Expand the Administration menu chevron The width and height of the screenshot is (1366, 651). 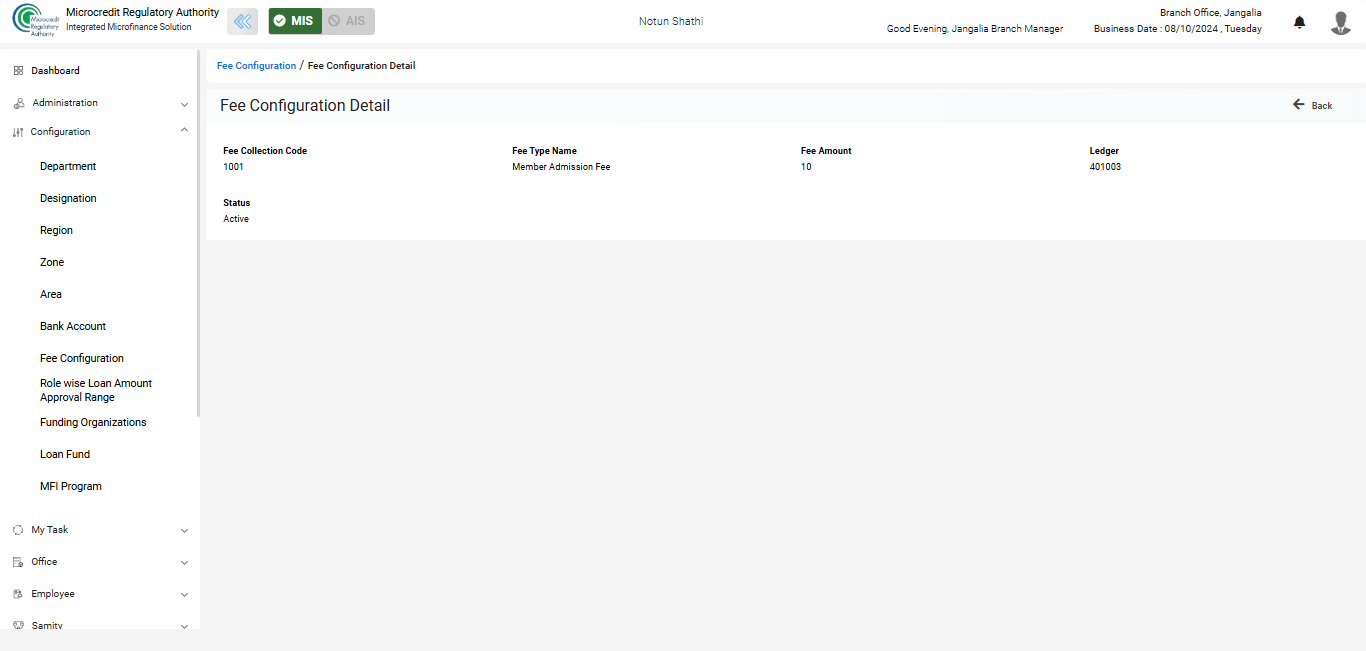(184, 104)
